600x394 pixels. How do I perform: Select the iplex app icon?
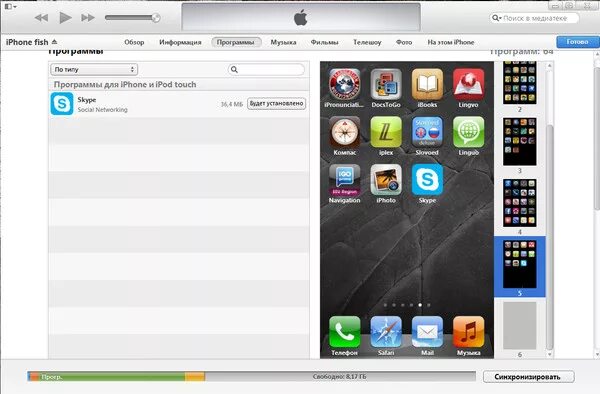(386, 132)
